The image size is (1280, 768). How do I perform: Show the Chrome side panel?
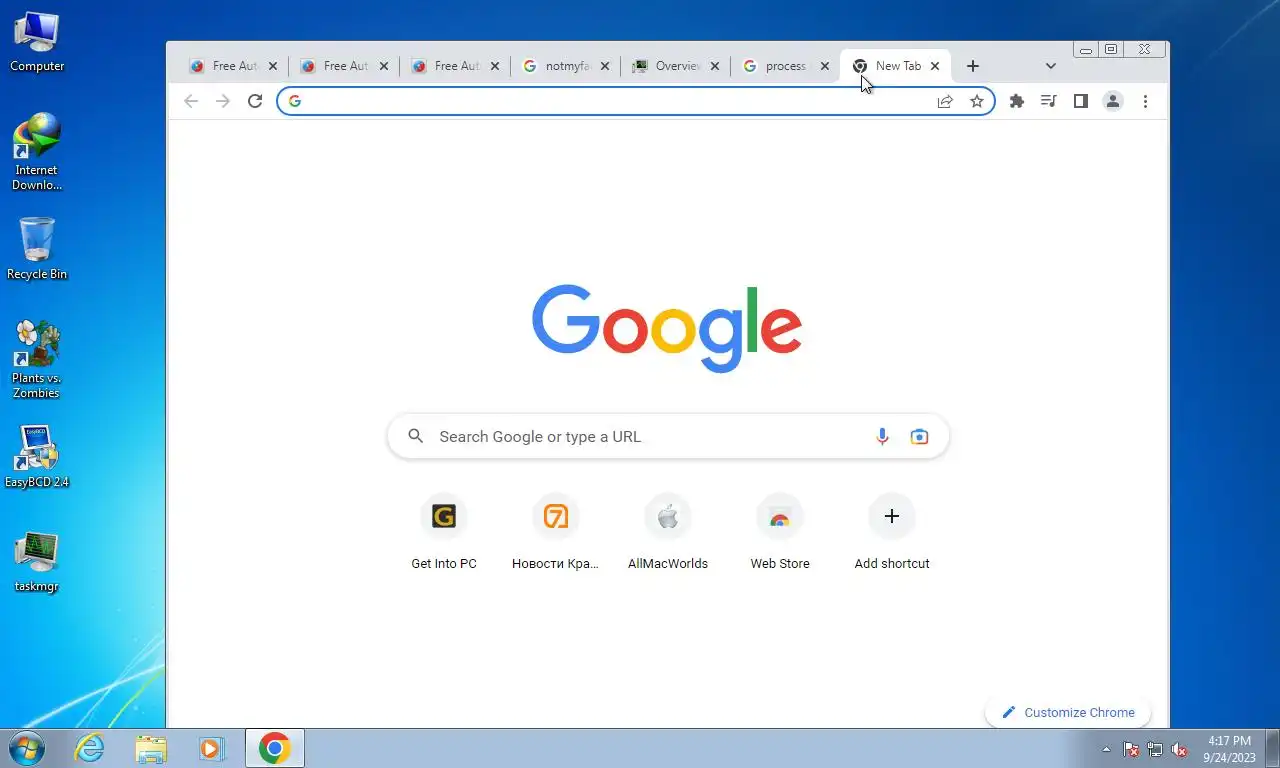click(1080, 101)
